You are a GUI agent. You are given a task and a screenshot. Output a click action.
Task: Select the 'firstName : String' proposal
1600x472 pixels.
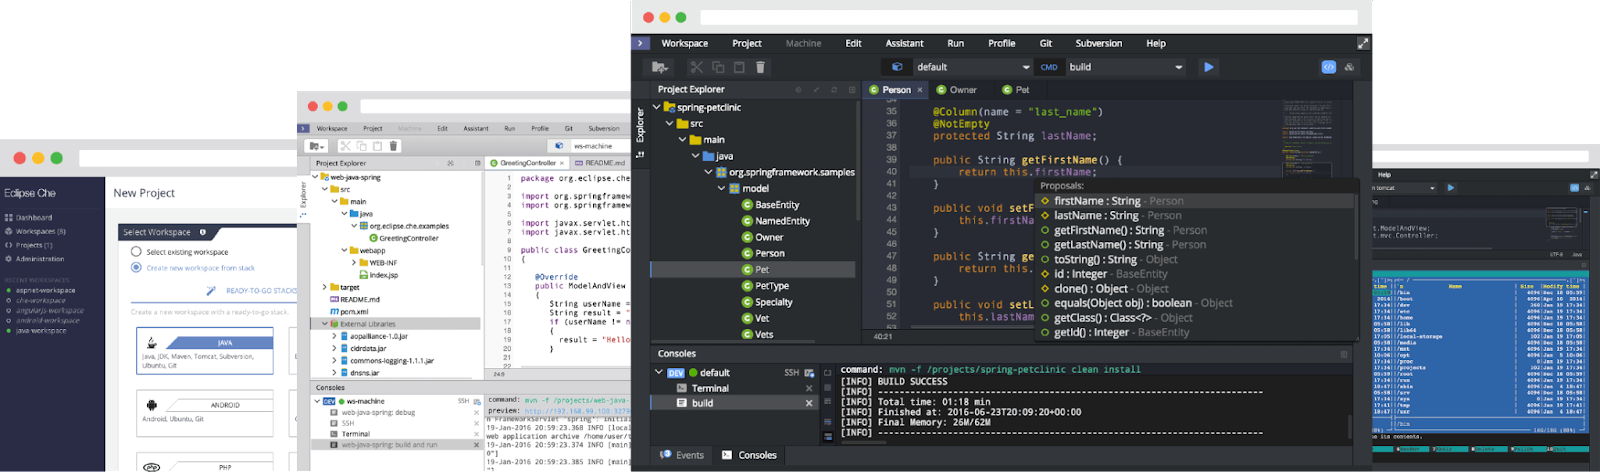click(1196, 201)
